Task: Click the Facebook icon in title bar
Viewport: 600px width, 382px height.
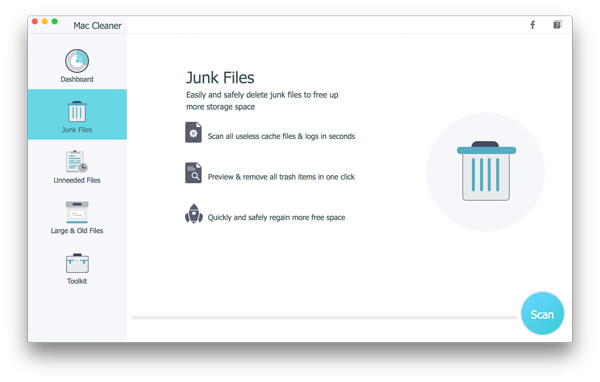Action: (532, 25)
